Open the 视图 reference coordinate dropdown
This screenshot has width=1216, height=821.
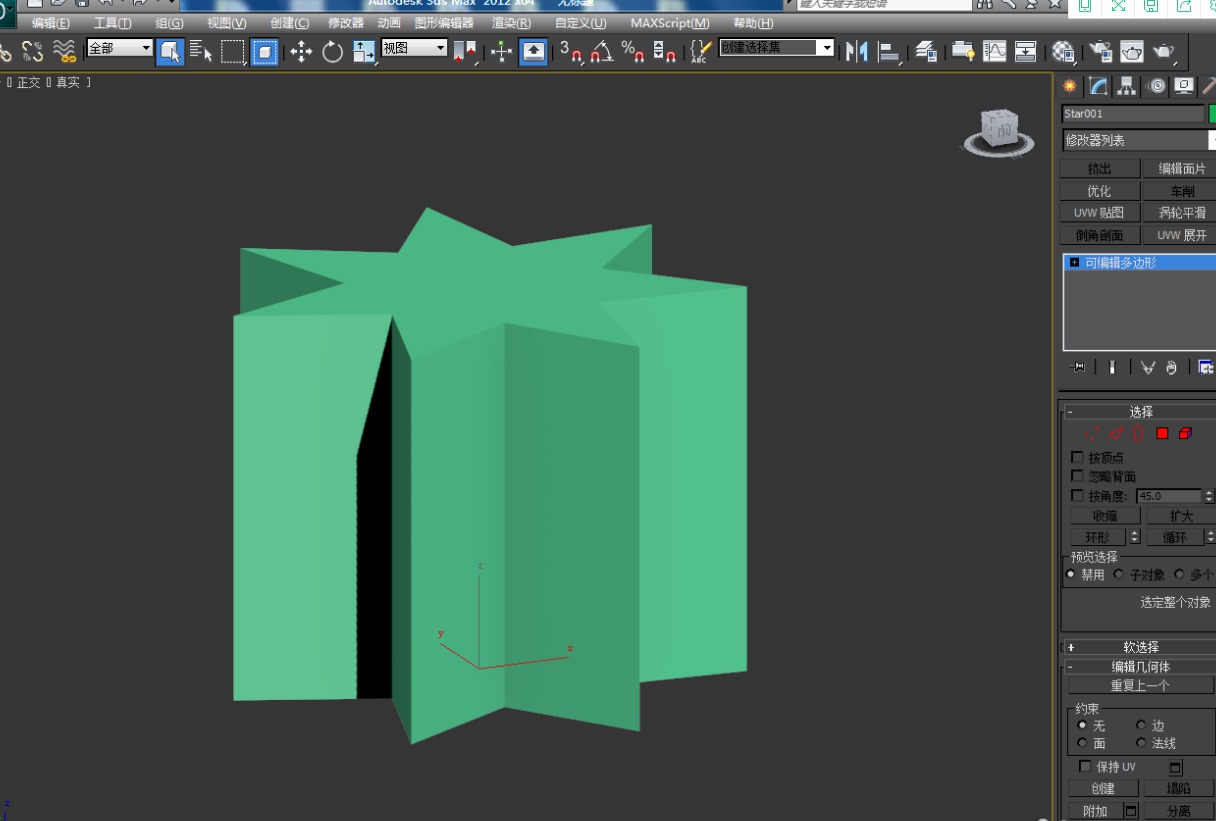click(x=414, y=48)
